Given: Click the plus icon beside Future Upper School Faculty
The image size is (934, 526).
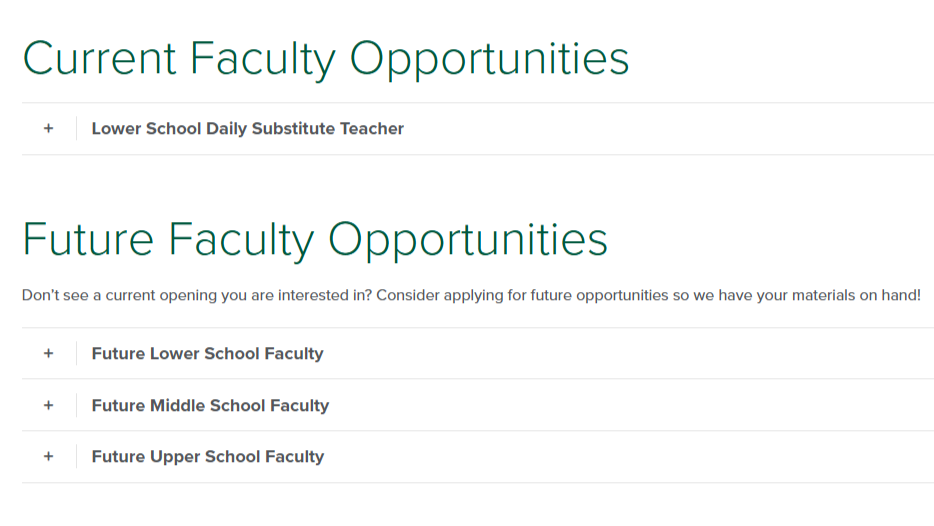Looking at the screenshot, I should point(48,457).
